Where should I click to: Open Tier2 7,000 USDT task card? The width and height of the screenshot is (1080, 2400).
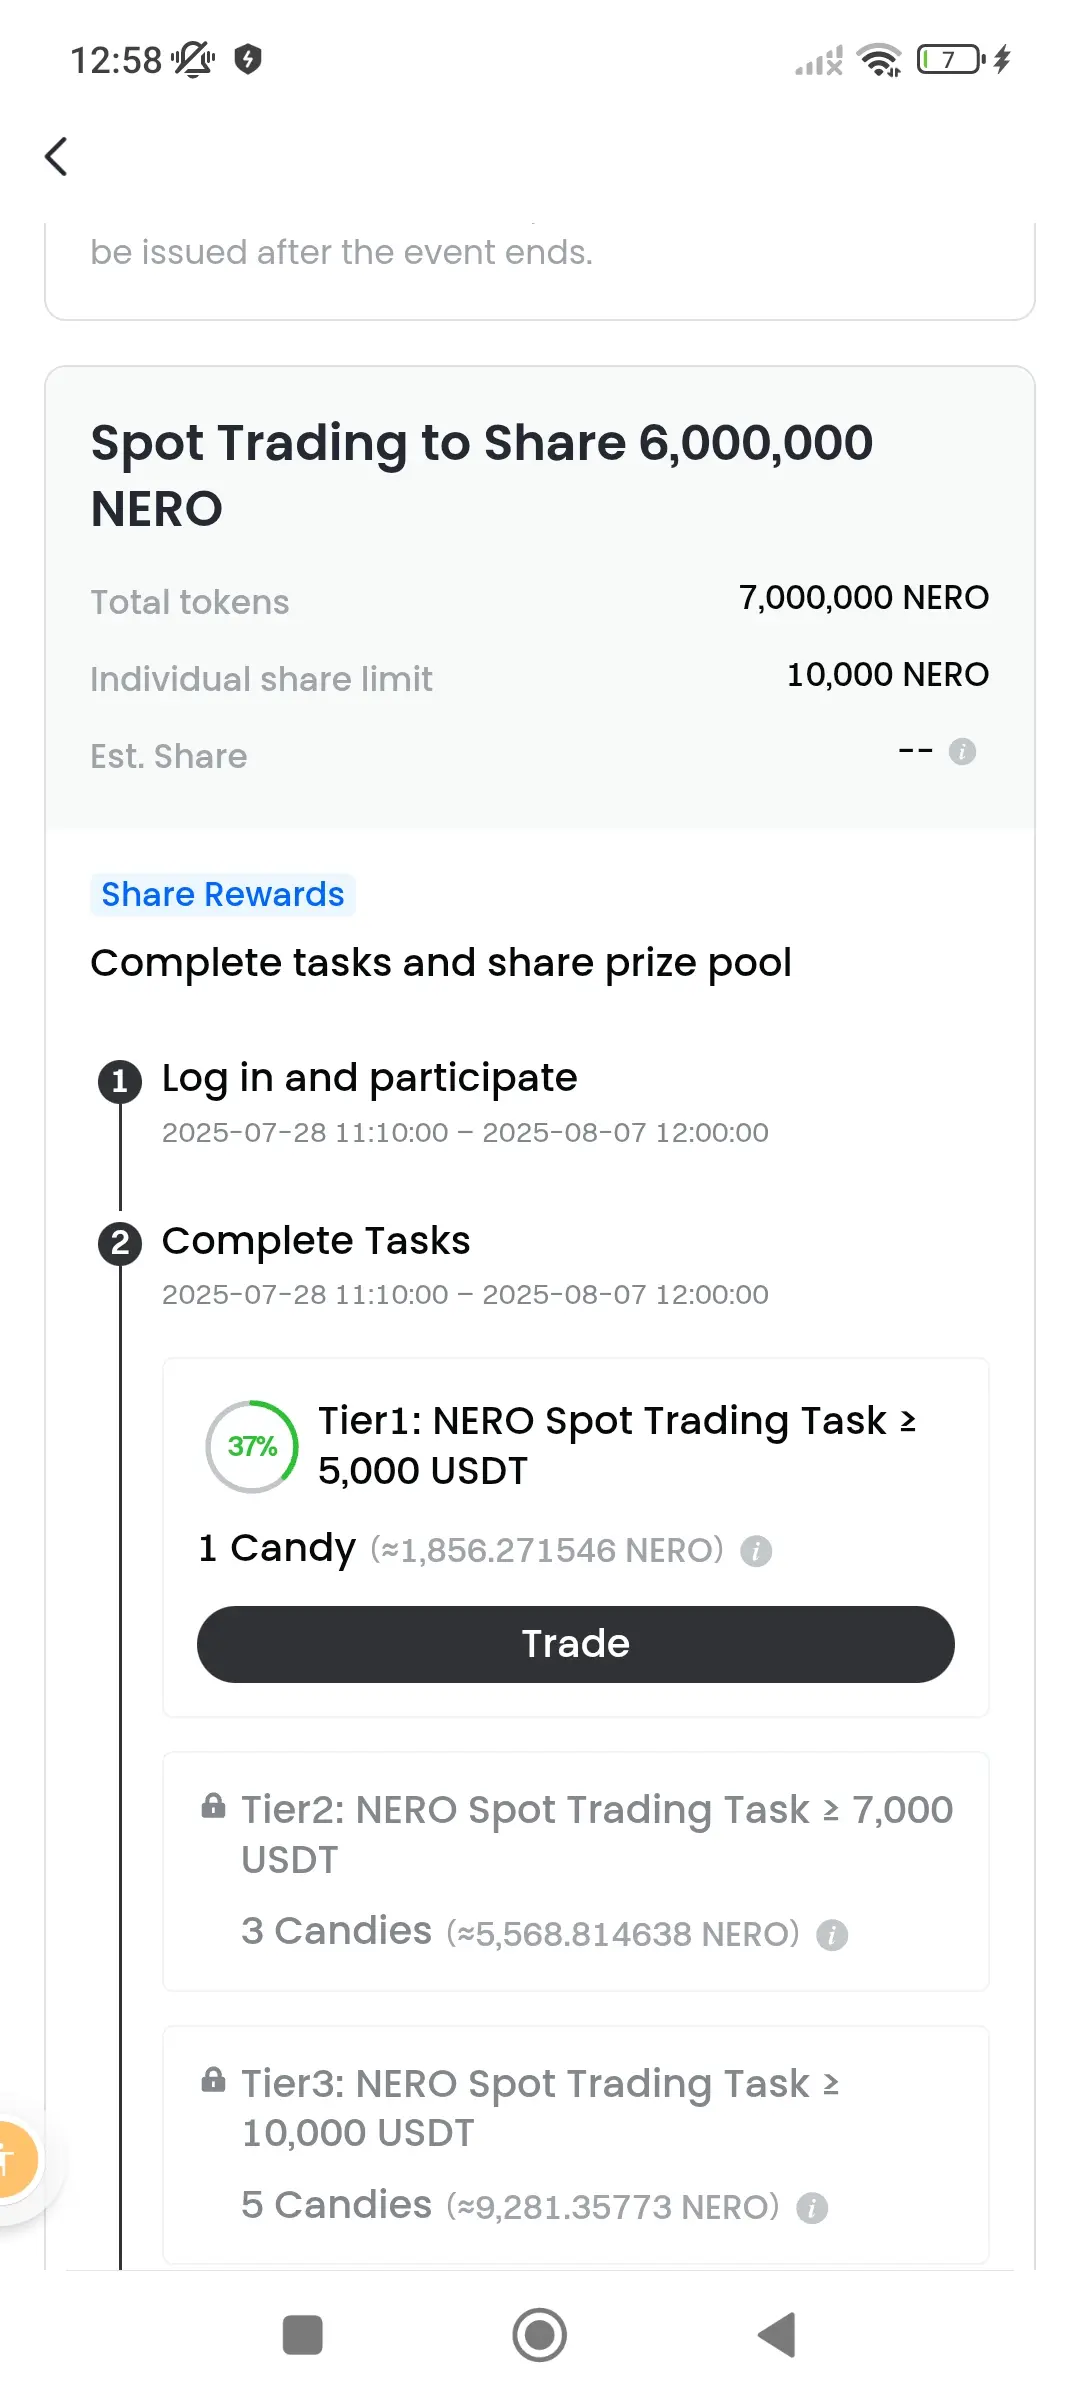(x=576, y=1871)
